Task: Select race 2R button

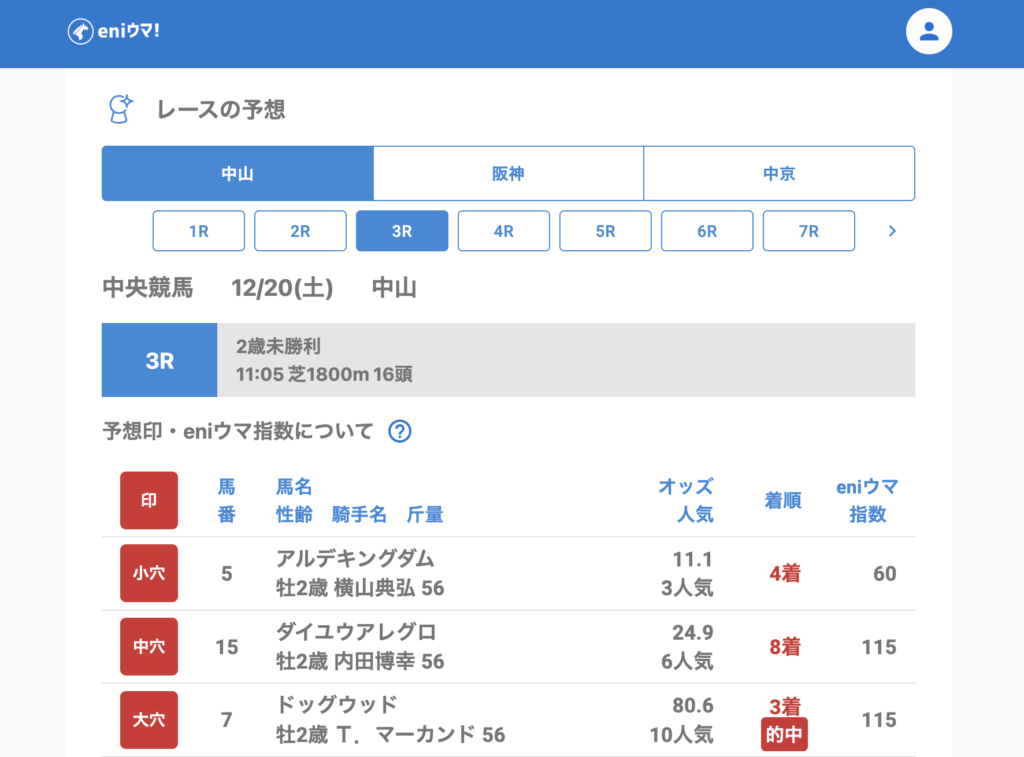Action: coord(300,231)
